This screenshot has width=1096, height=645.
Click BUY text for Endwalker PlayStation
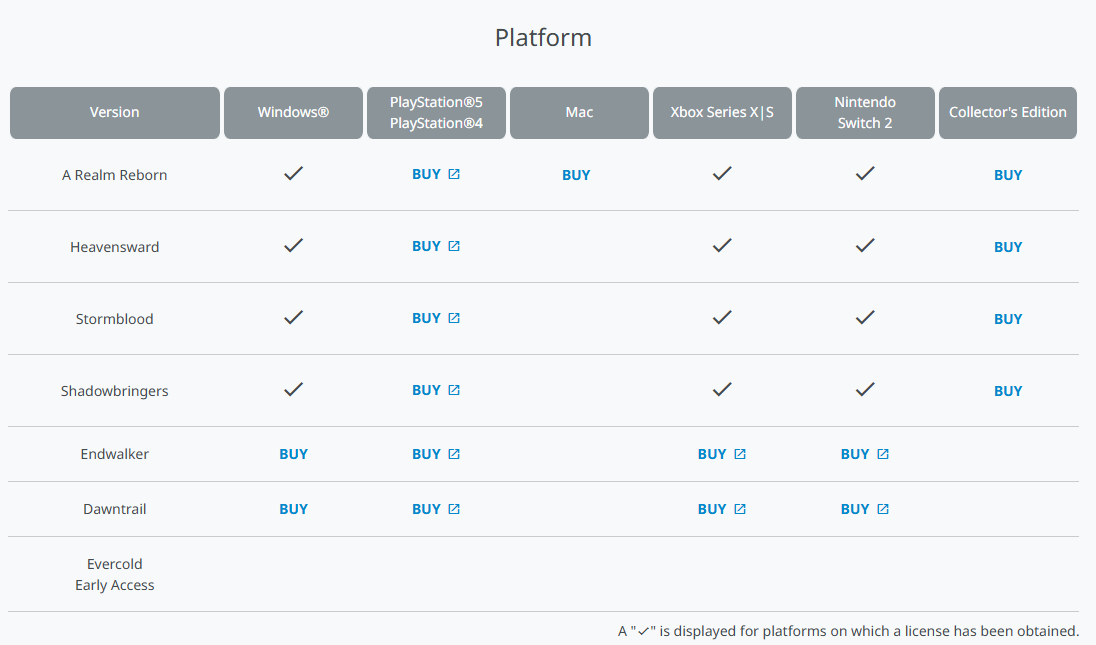click(426, 454)
